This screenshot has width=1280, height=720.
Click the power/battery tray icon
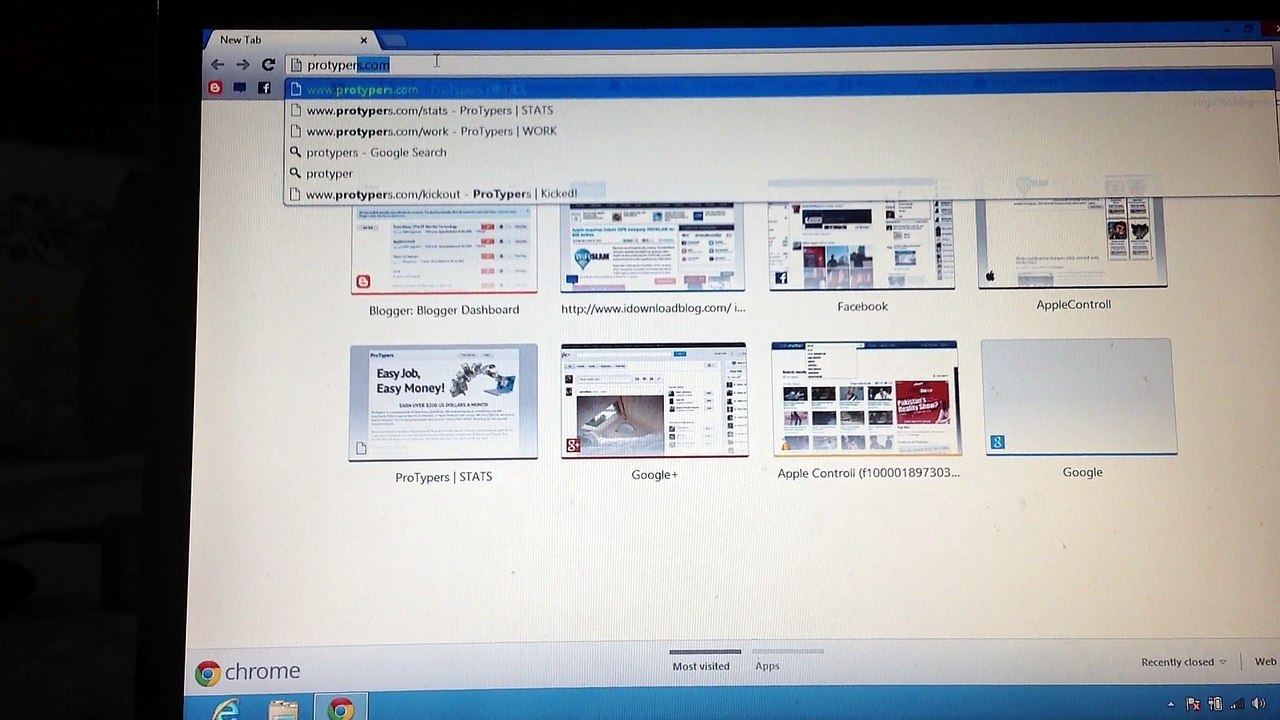[1217, 705]
